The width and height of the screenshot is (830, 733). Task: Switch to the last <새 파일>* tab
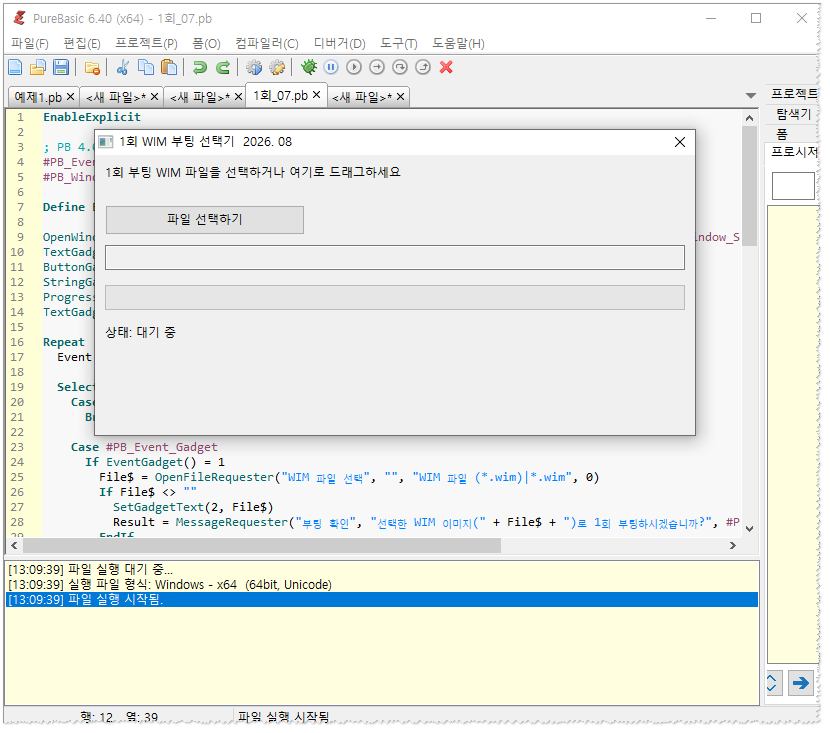pos(362,97)
